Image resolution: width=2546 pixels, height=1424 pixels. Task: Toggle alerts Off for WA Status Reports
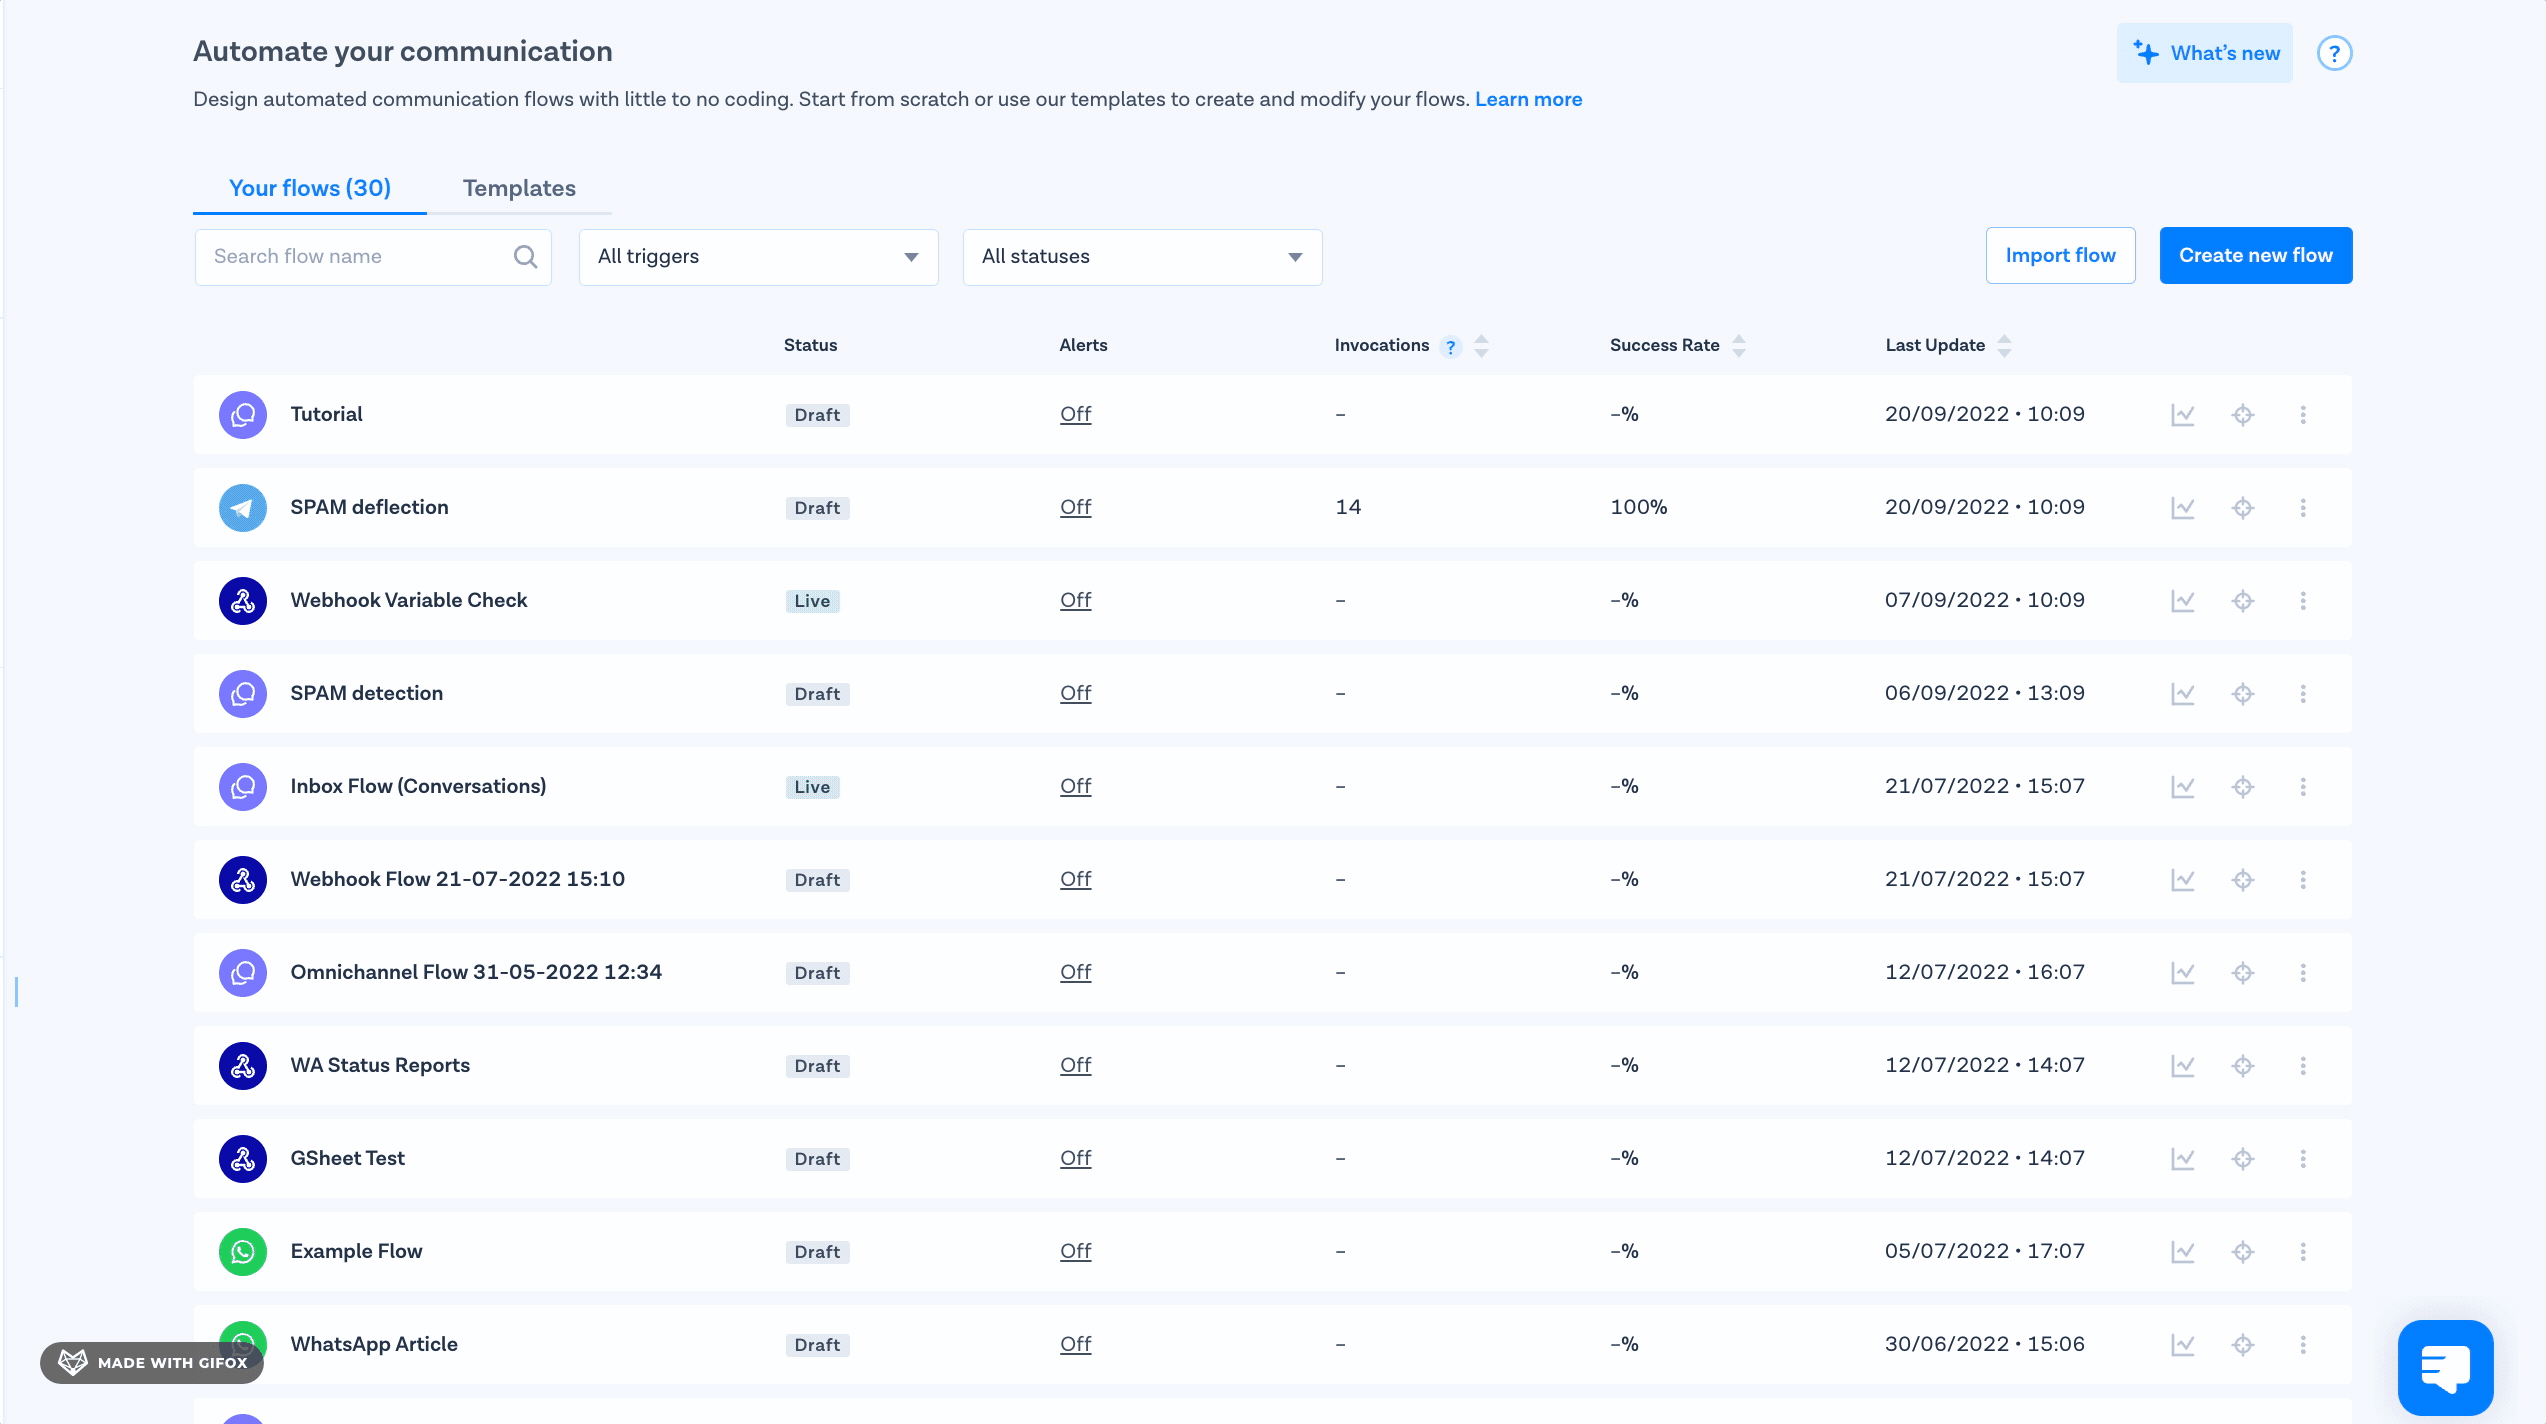(1075, 1065)
